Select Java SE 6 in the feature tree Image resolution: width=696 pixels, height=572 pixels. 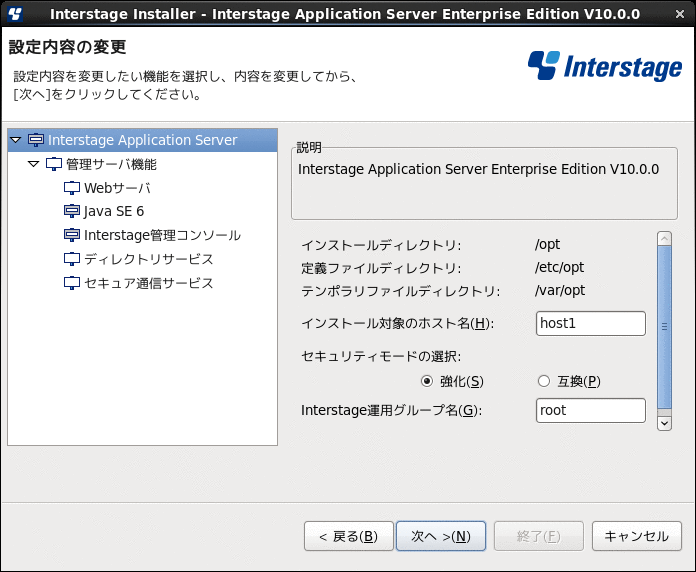[114, 212]
